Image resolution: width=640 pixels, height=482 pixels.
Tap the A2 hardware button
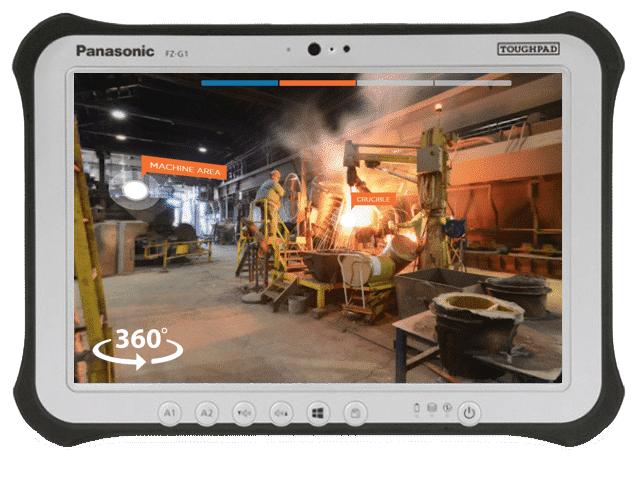tap(207, 413)
